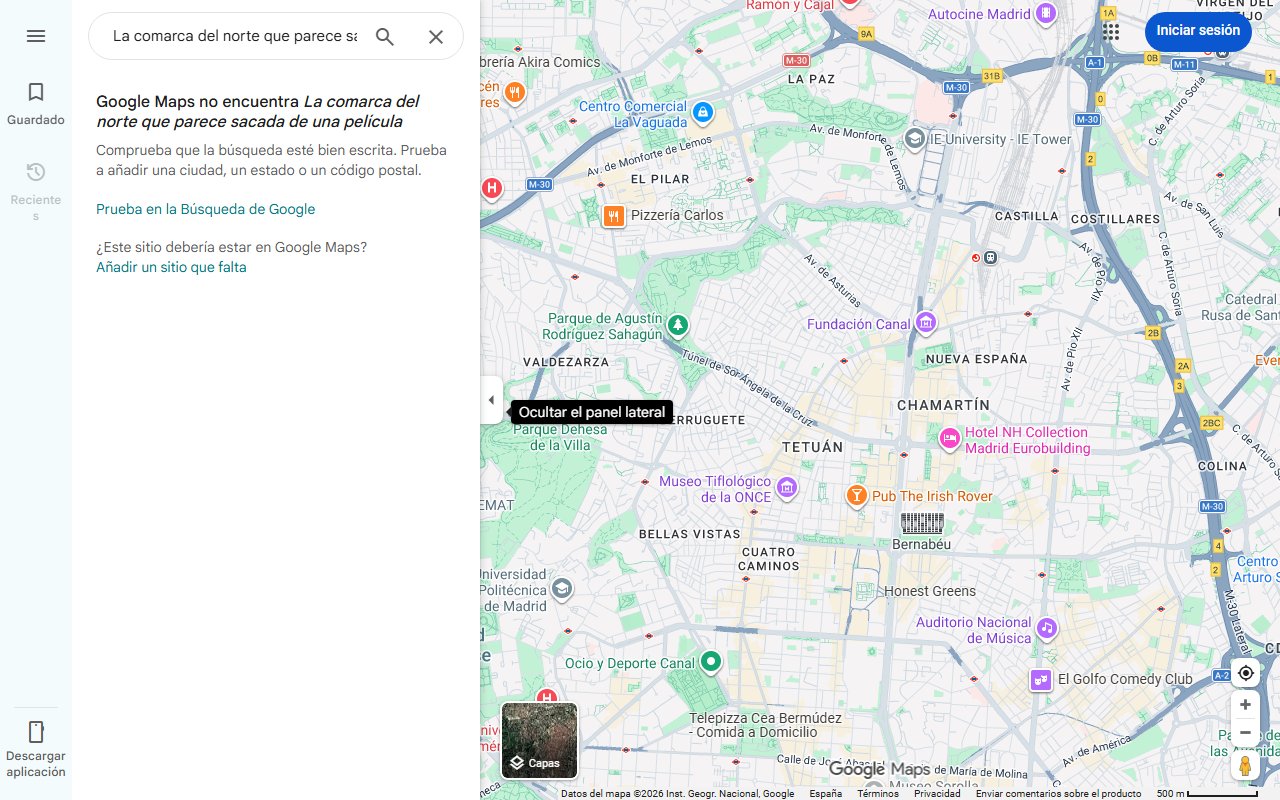Open the Guardado saved places

point(36,104)
